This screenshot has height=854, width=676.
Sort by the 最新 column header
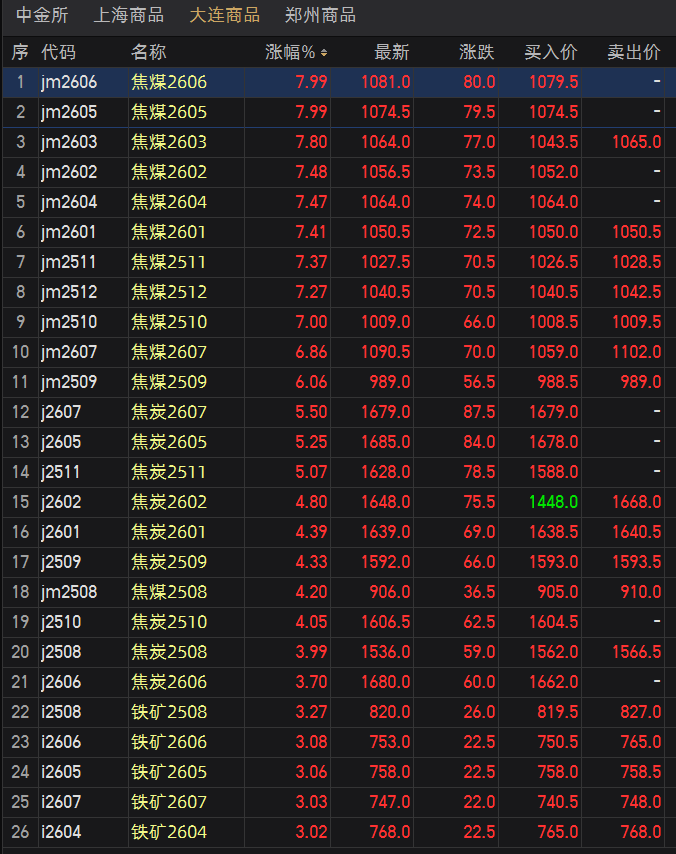[x=391, y=52]
